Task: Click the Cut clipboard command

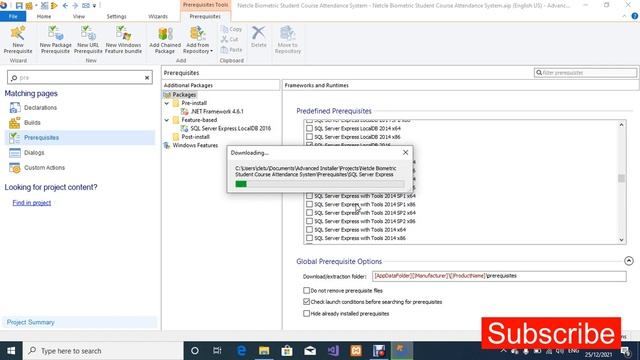Action: click(230, 40)
